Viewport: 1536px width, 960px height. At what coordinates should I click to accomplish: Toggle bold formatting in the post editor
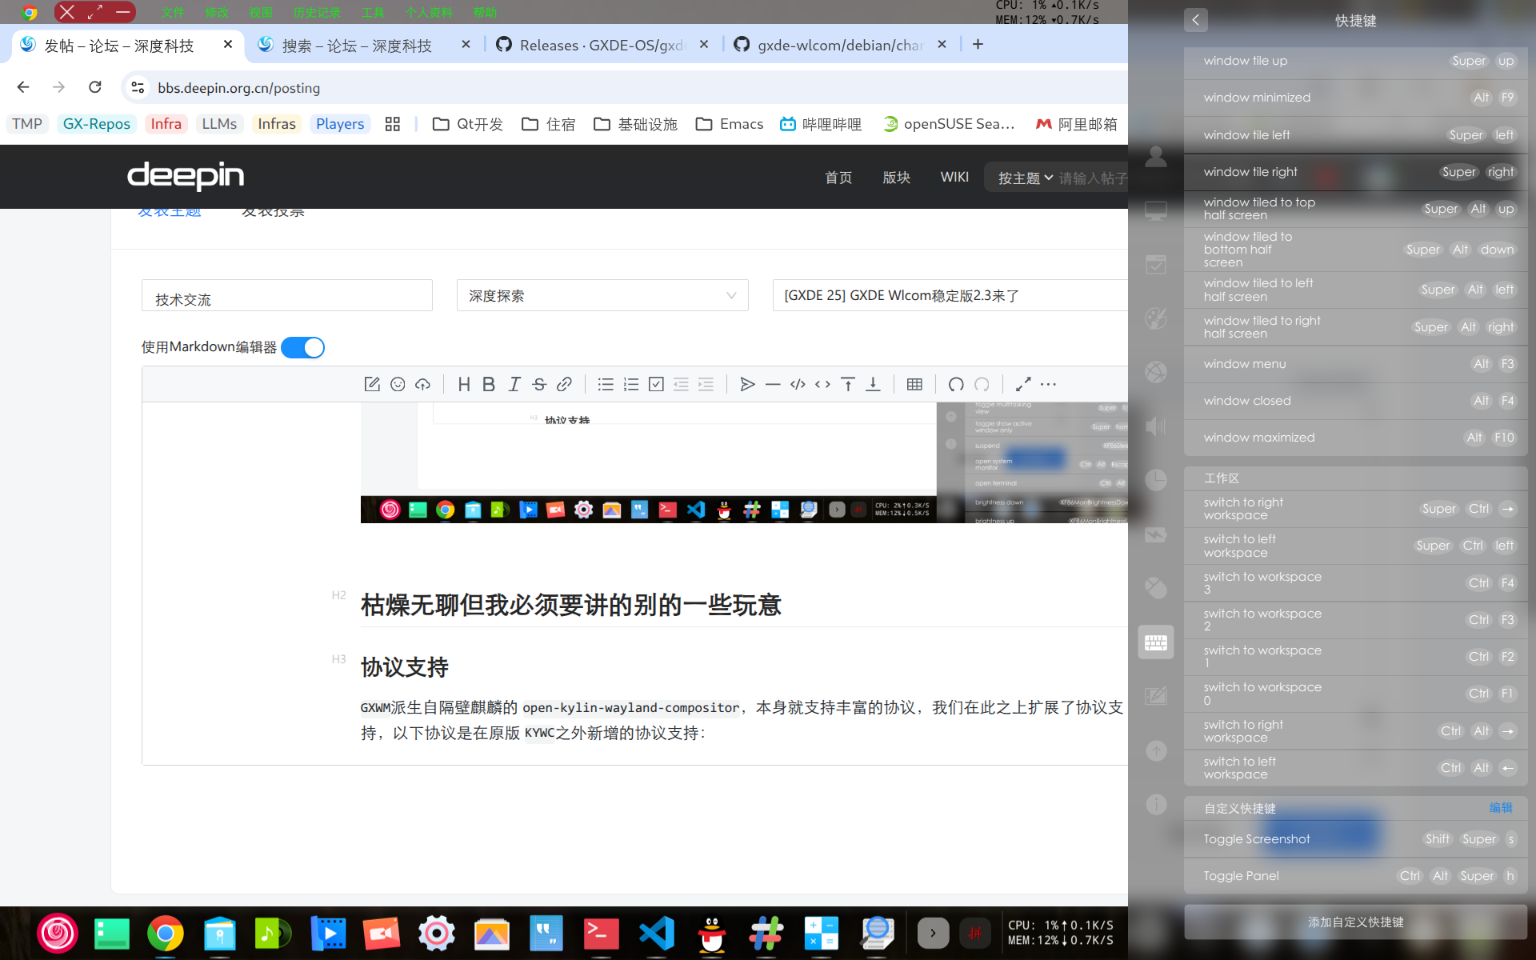click(489, 384)
